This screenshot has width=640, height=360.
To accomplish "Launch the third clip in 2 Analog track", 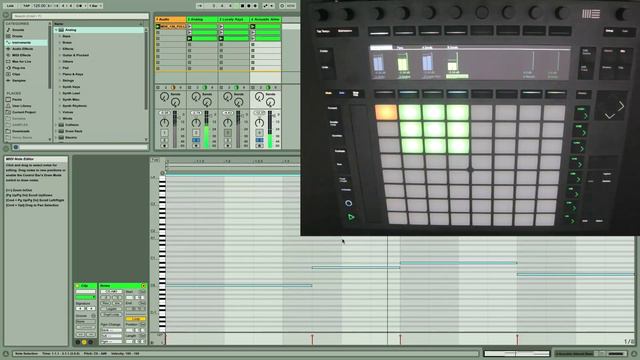I will tap(189, 38).
